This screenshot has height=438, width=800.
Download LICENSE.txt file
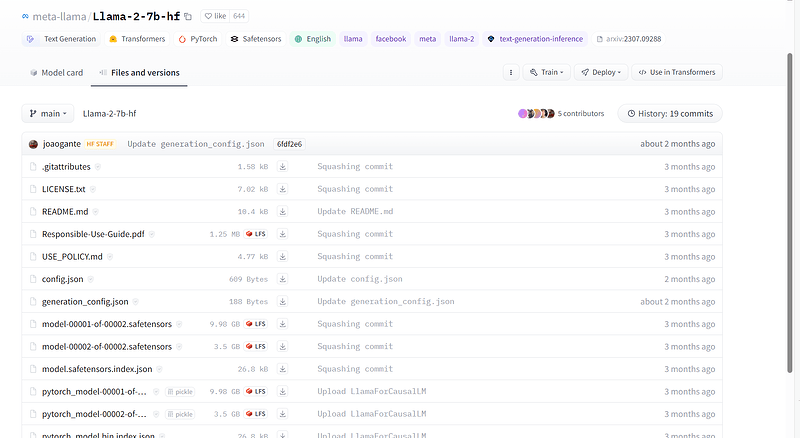point(283,189)
